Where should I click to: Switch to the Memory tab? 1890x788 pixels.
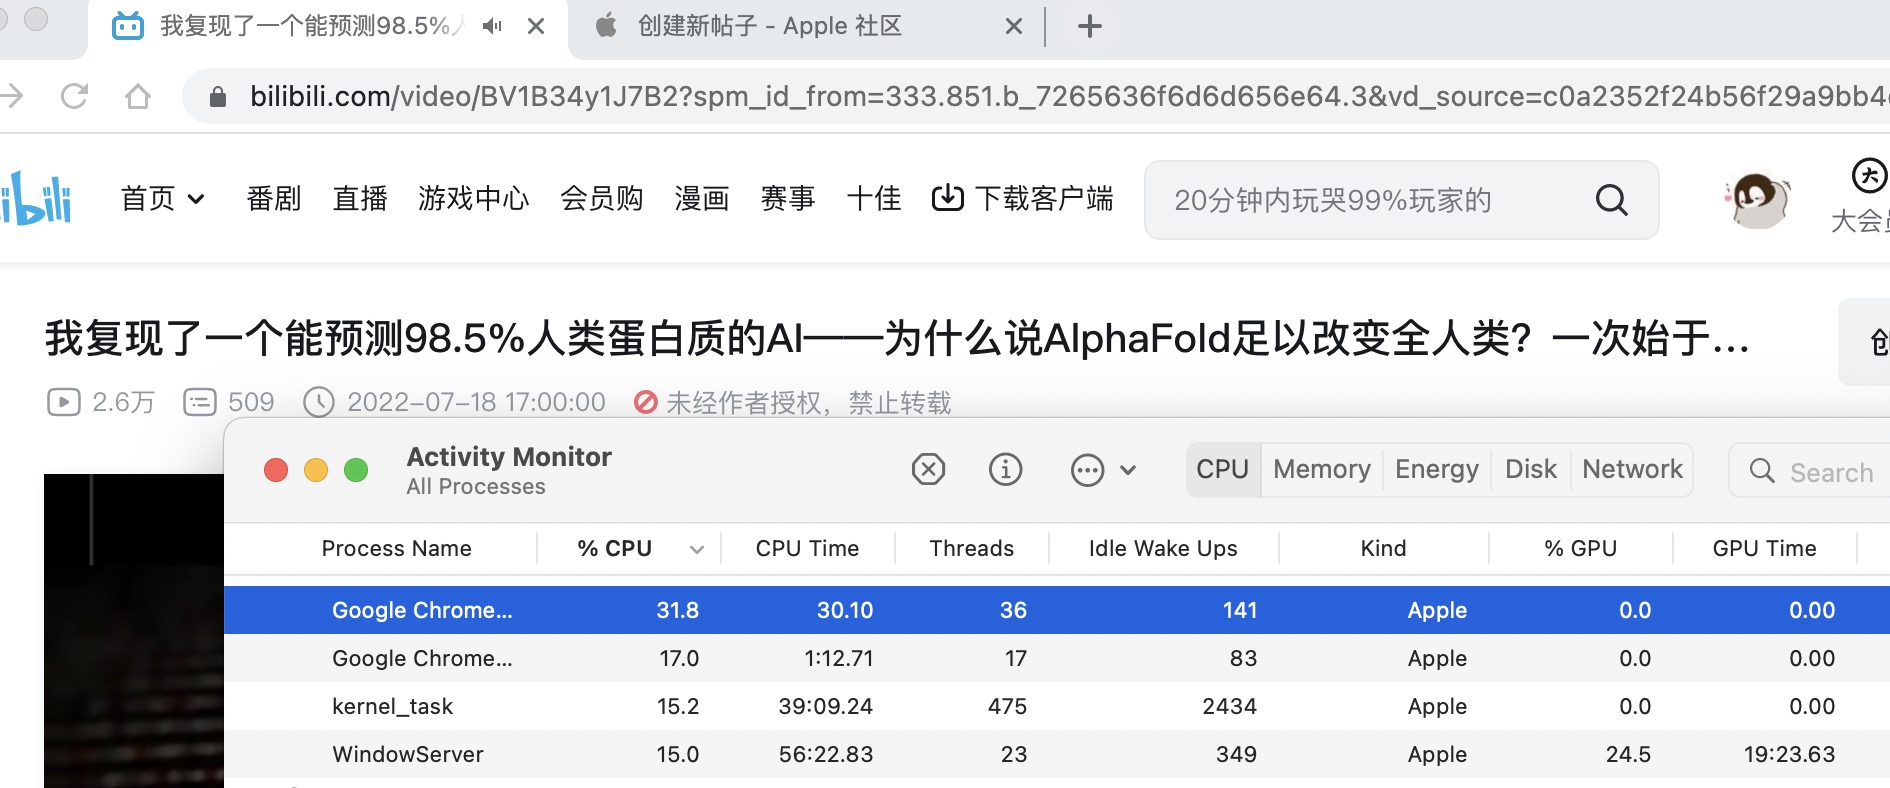(1321, 469)
